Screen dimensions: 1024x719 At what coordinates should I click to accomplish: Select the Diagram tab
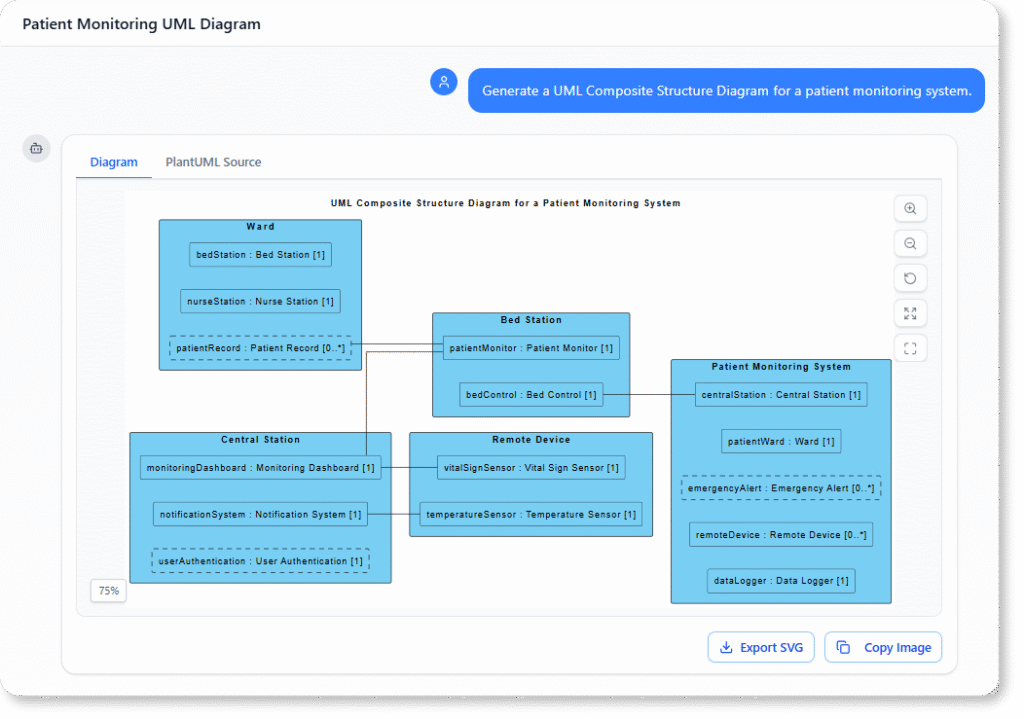113,161
